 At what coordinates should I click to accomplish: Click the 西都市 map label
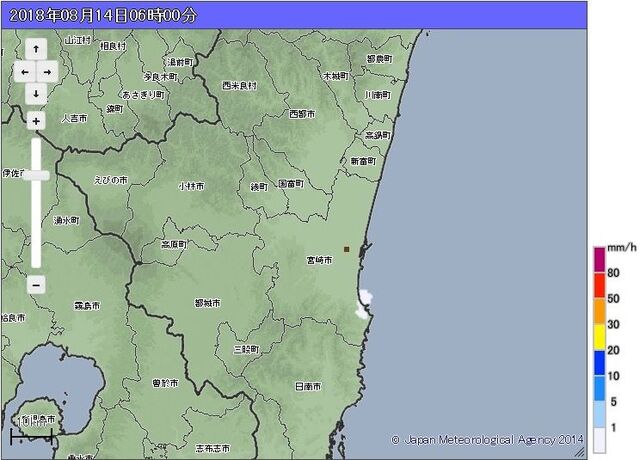(x=302, y=114)
